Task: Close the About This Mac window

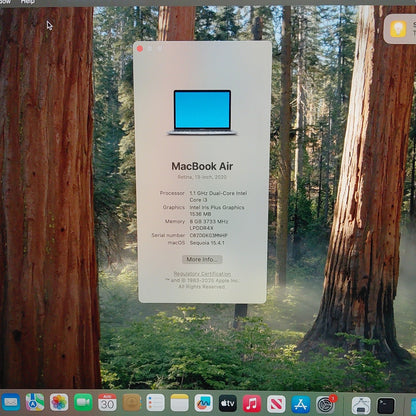Action: [x=140, y=49]
